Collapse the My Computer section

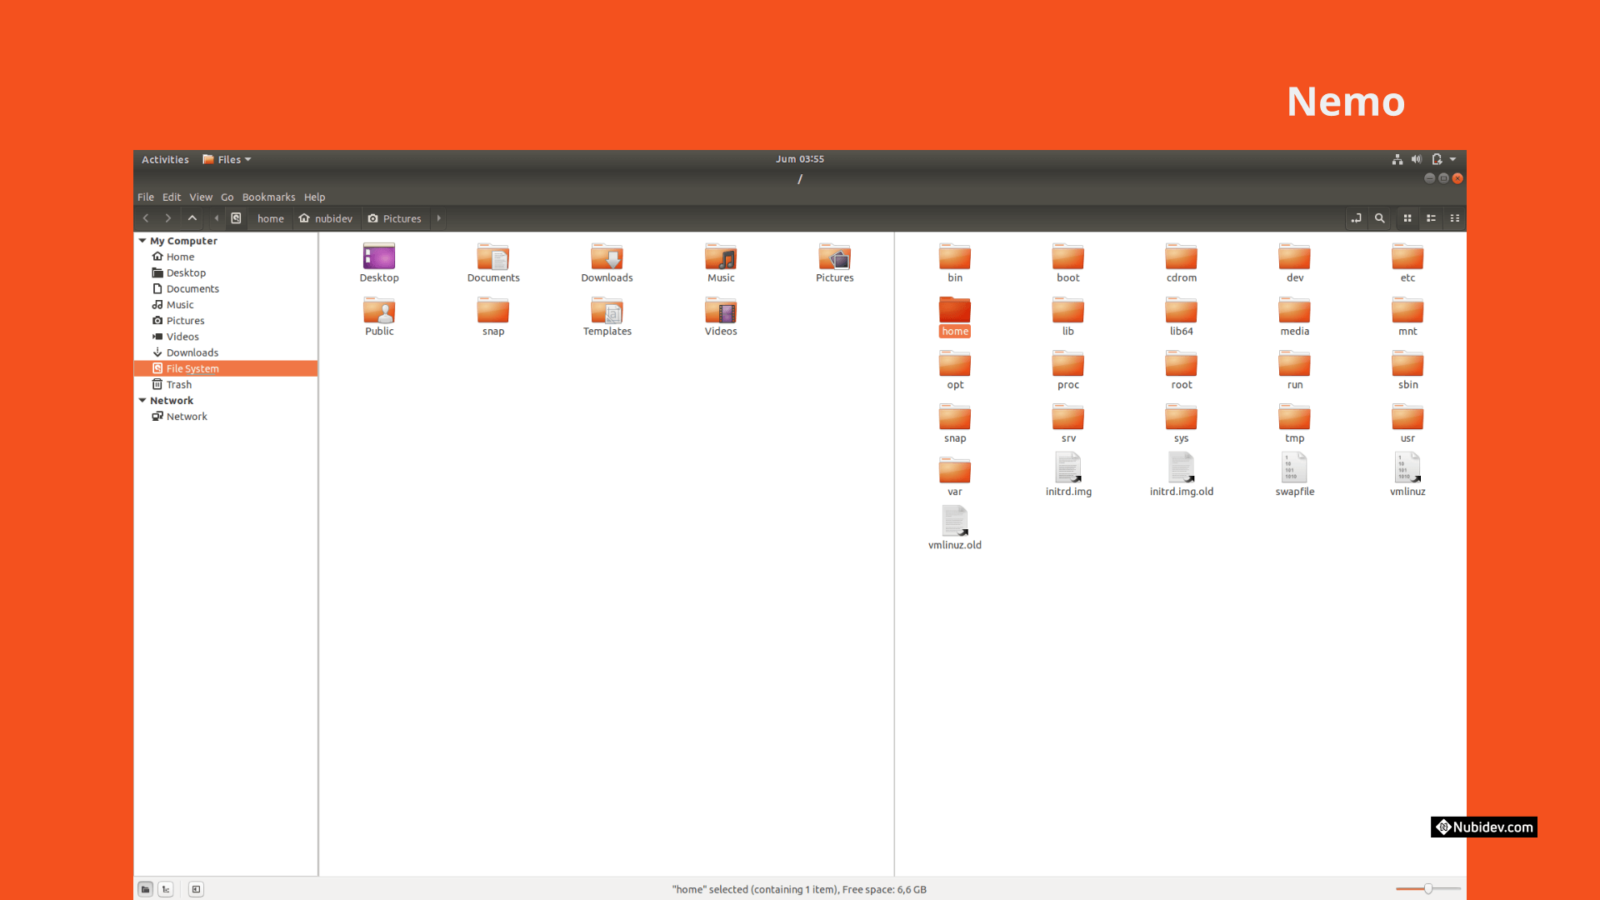[x=142, y=240]
